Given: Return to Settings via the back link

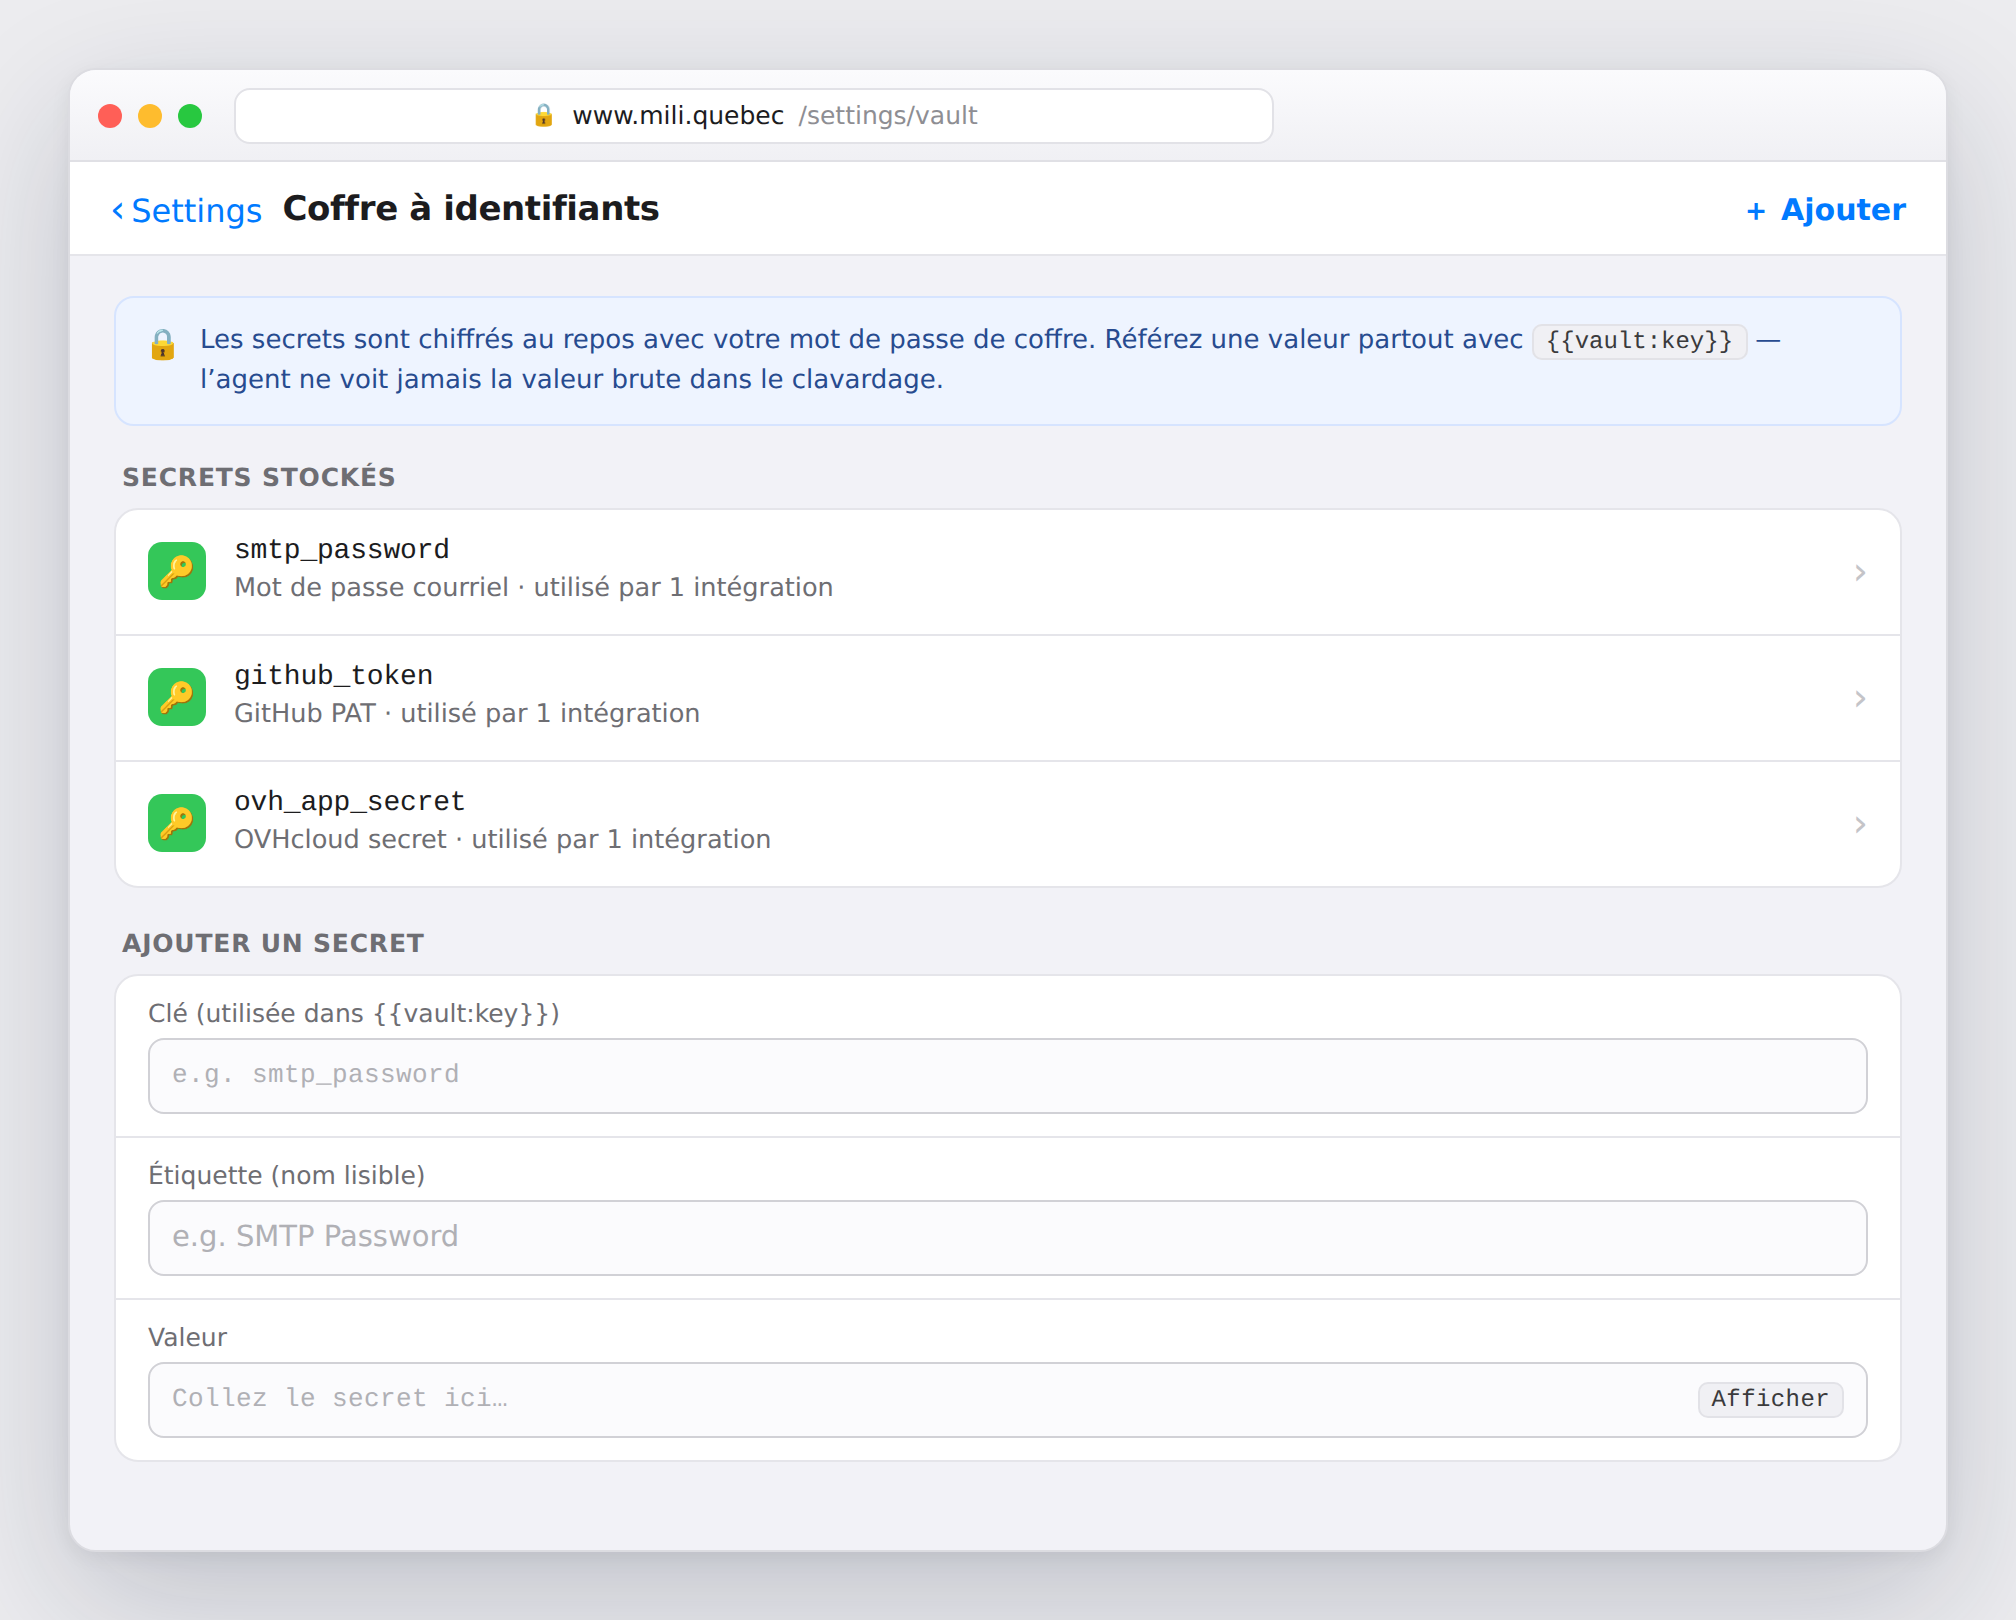Looking at the screenshot, I should click(x=187, y=210).
